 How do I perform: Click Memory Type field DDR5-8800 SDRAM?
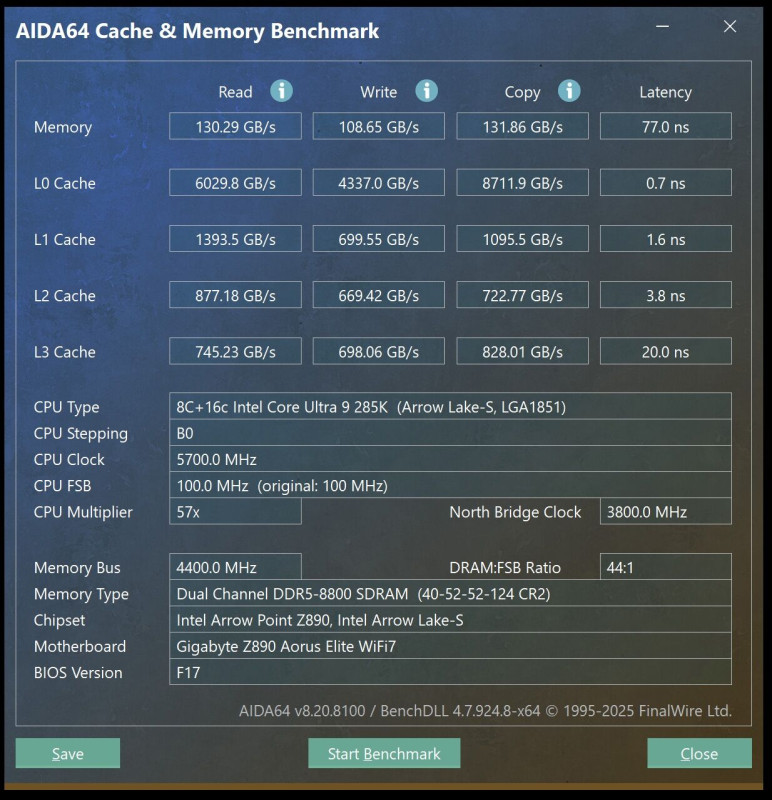click(x=450, y=593)
